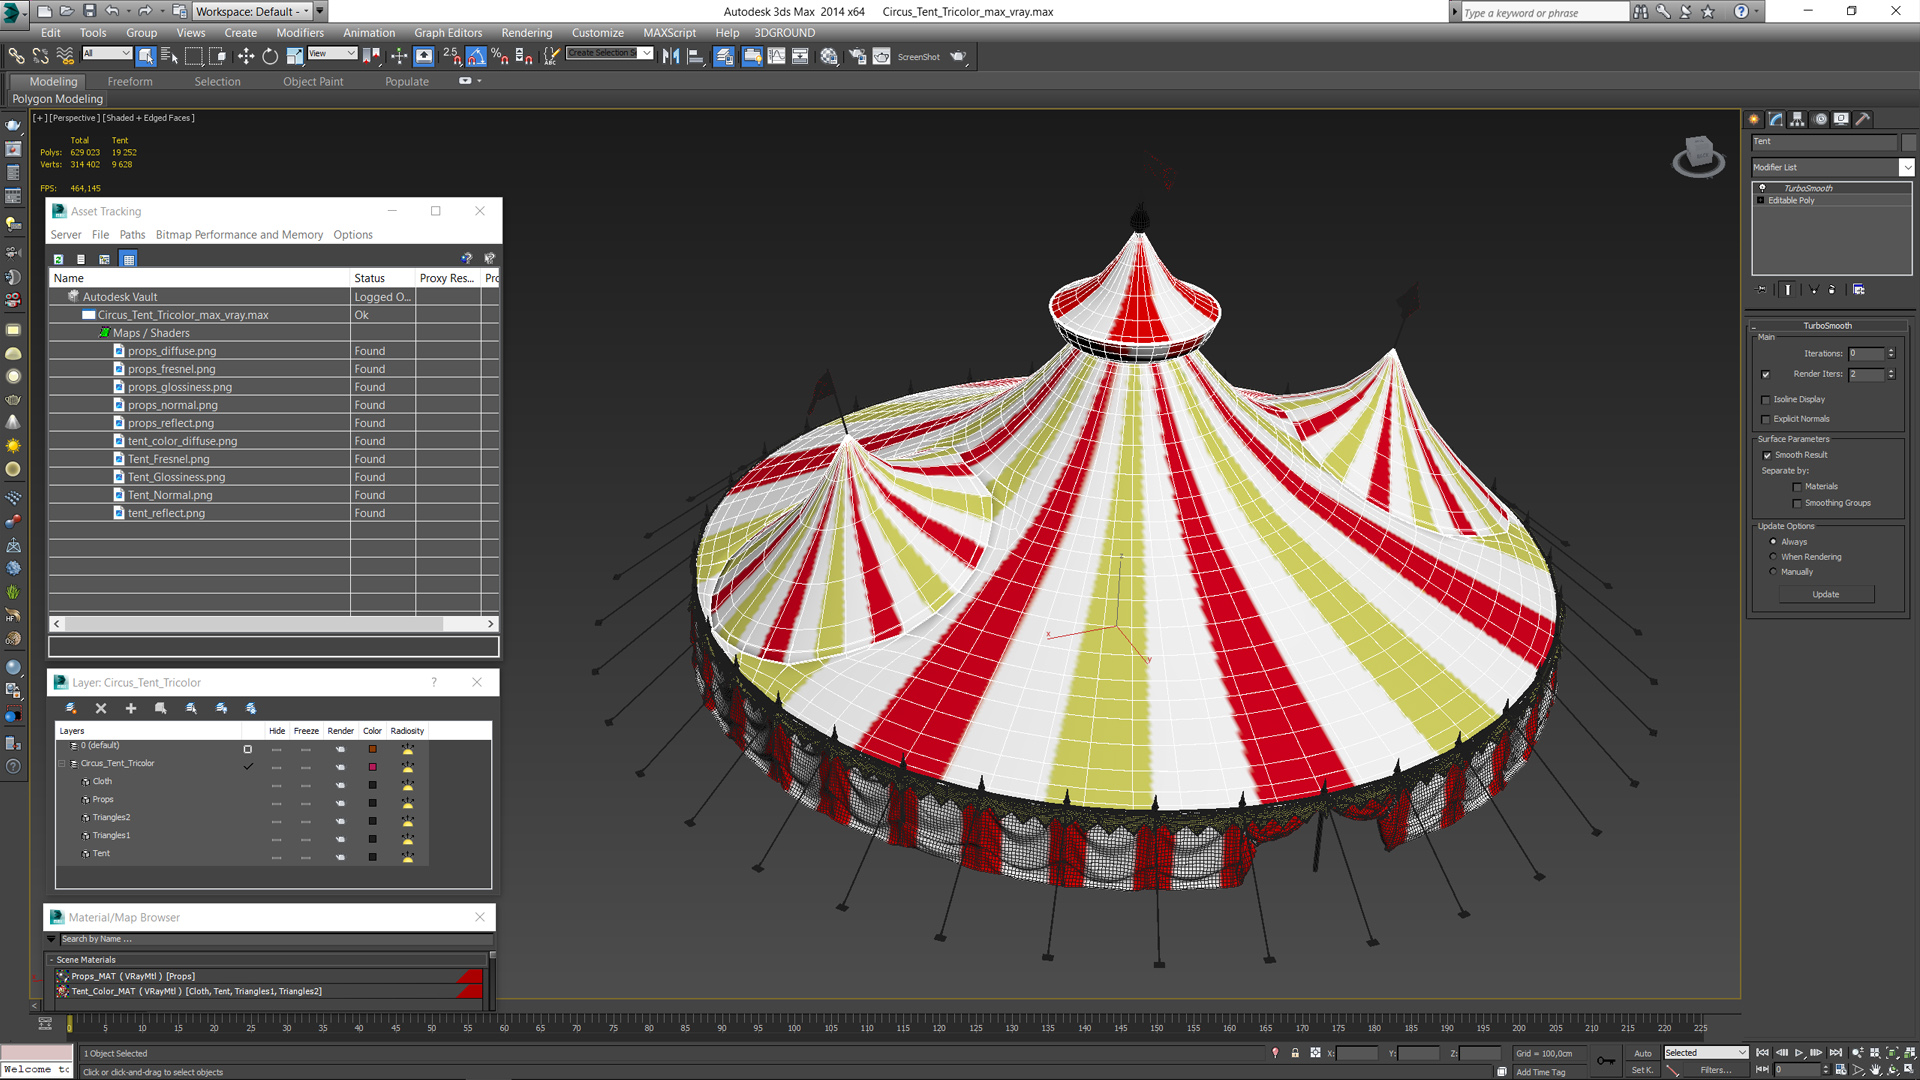Select Manually update option
Viewport: 1920px width, 1080px height.
1773,571
